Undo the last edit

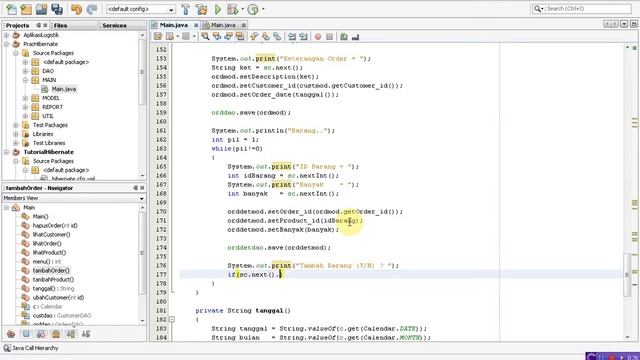click(x=76, y=9)
